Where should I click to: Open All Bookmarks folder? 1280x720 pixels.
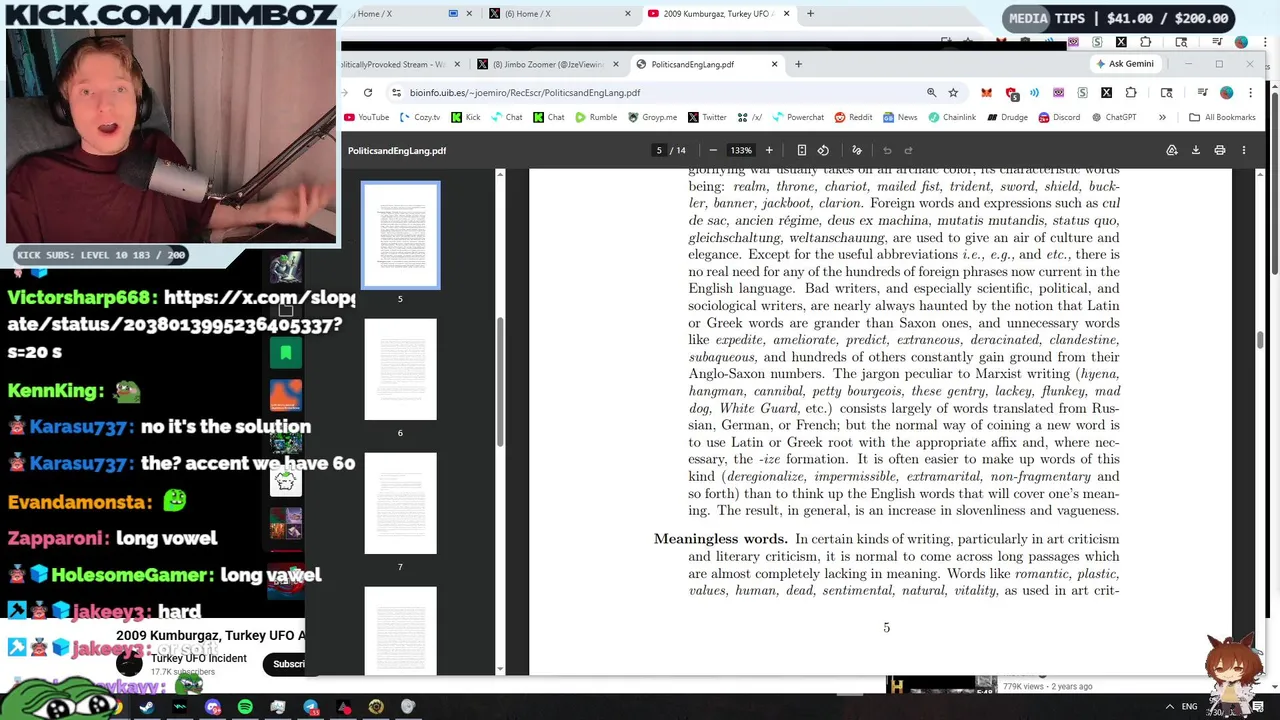click(1222, 117)
